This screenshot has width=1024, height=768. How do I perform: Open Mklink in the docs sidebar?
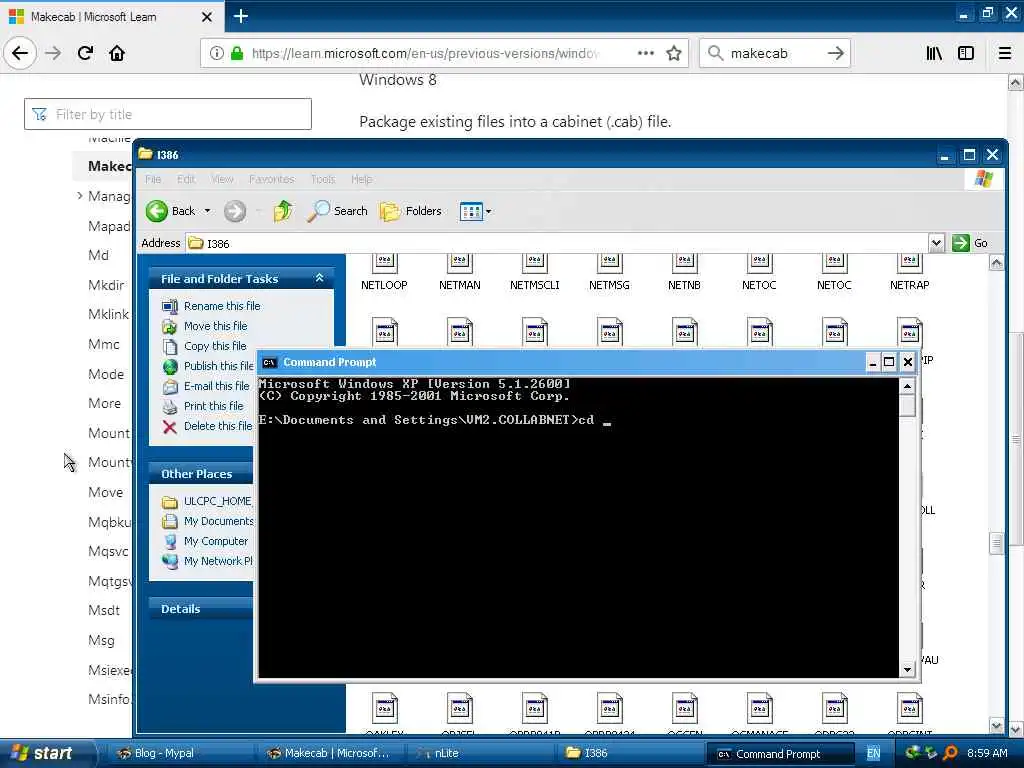[108, 314]
